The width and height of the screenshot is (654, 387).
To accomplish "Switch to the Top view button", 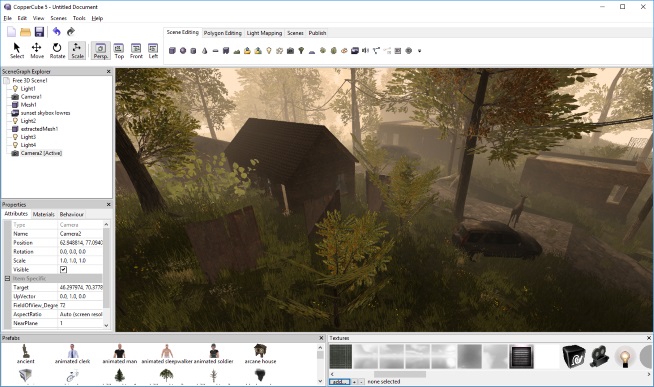I will [x=119, y=50].
